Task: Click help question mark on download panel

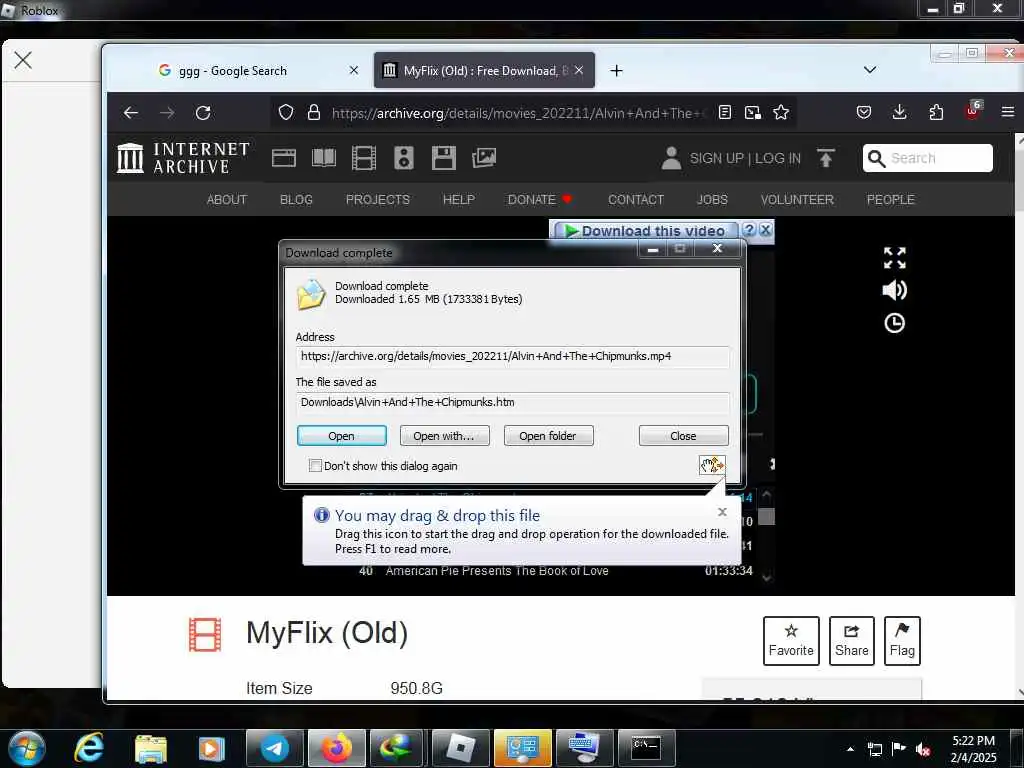Action: 749,230
